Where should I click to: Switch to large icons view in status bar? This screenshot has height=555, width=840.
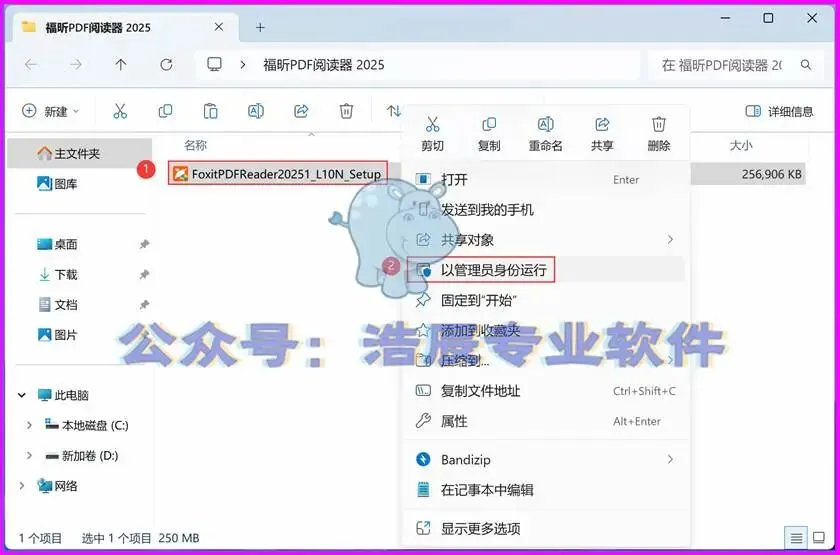[819, 537]
